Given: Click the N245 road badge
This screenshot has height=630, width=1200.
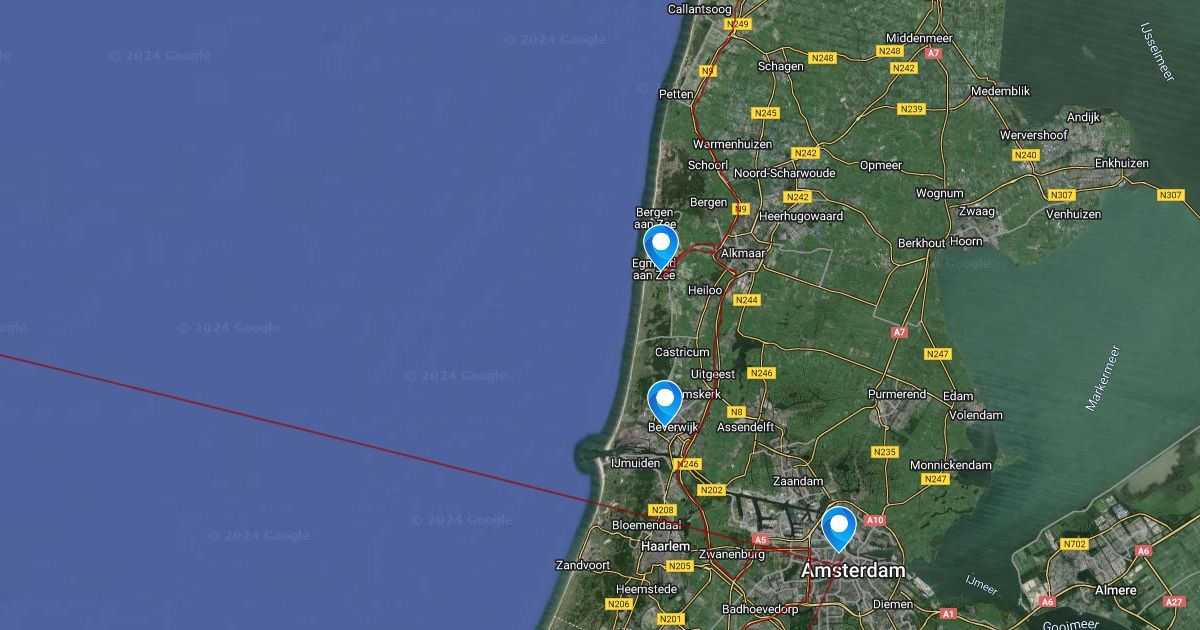Looking at the screenshot, I should click(x=765, y=113).
